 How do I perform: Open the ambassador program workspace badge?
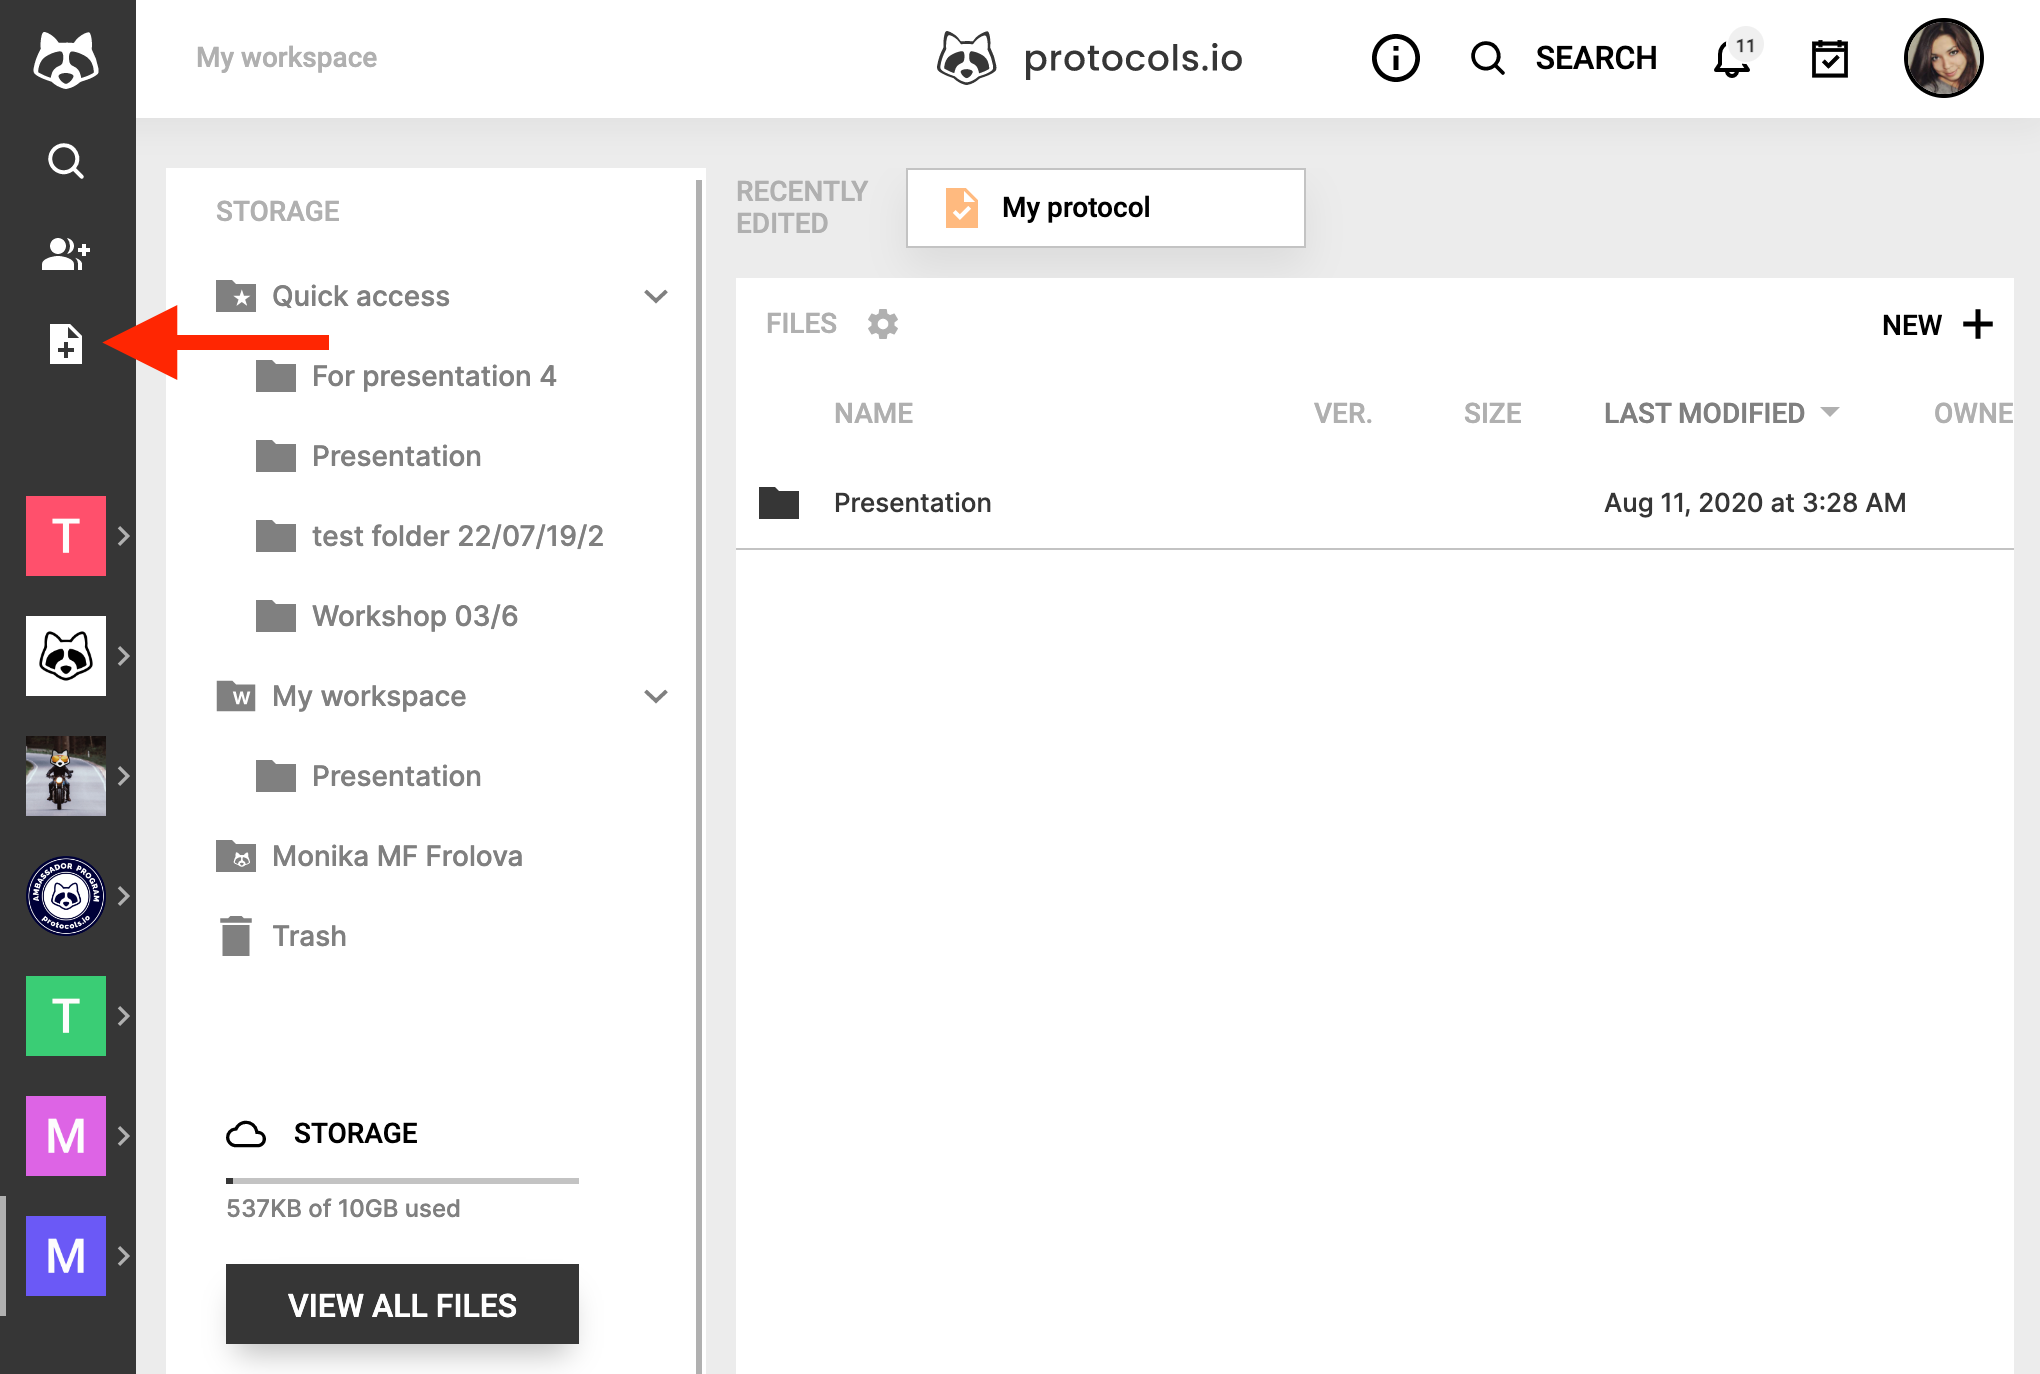pyautogui.click(x=65, y=896)
